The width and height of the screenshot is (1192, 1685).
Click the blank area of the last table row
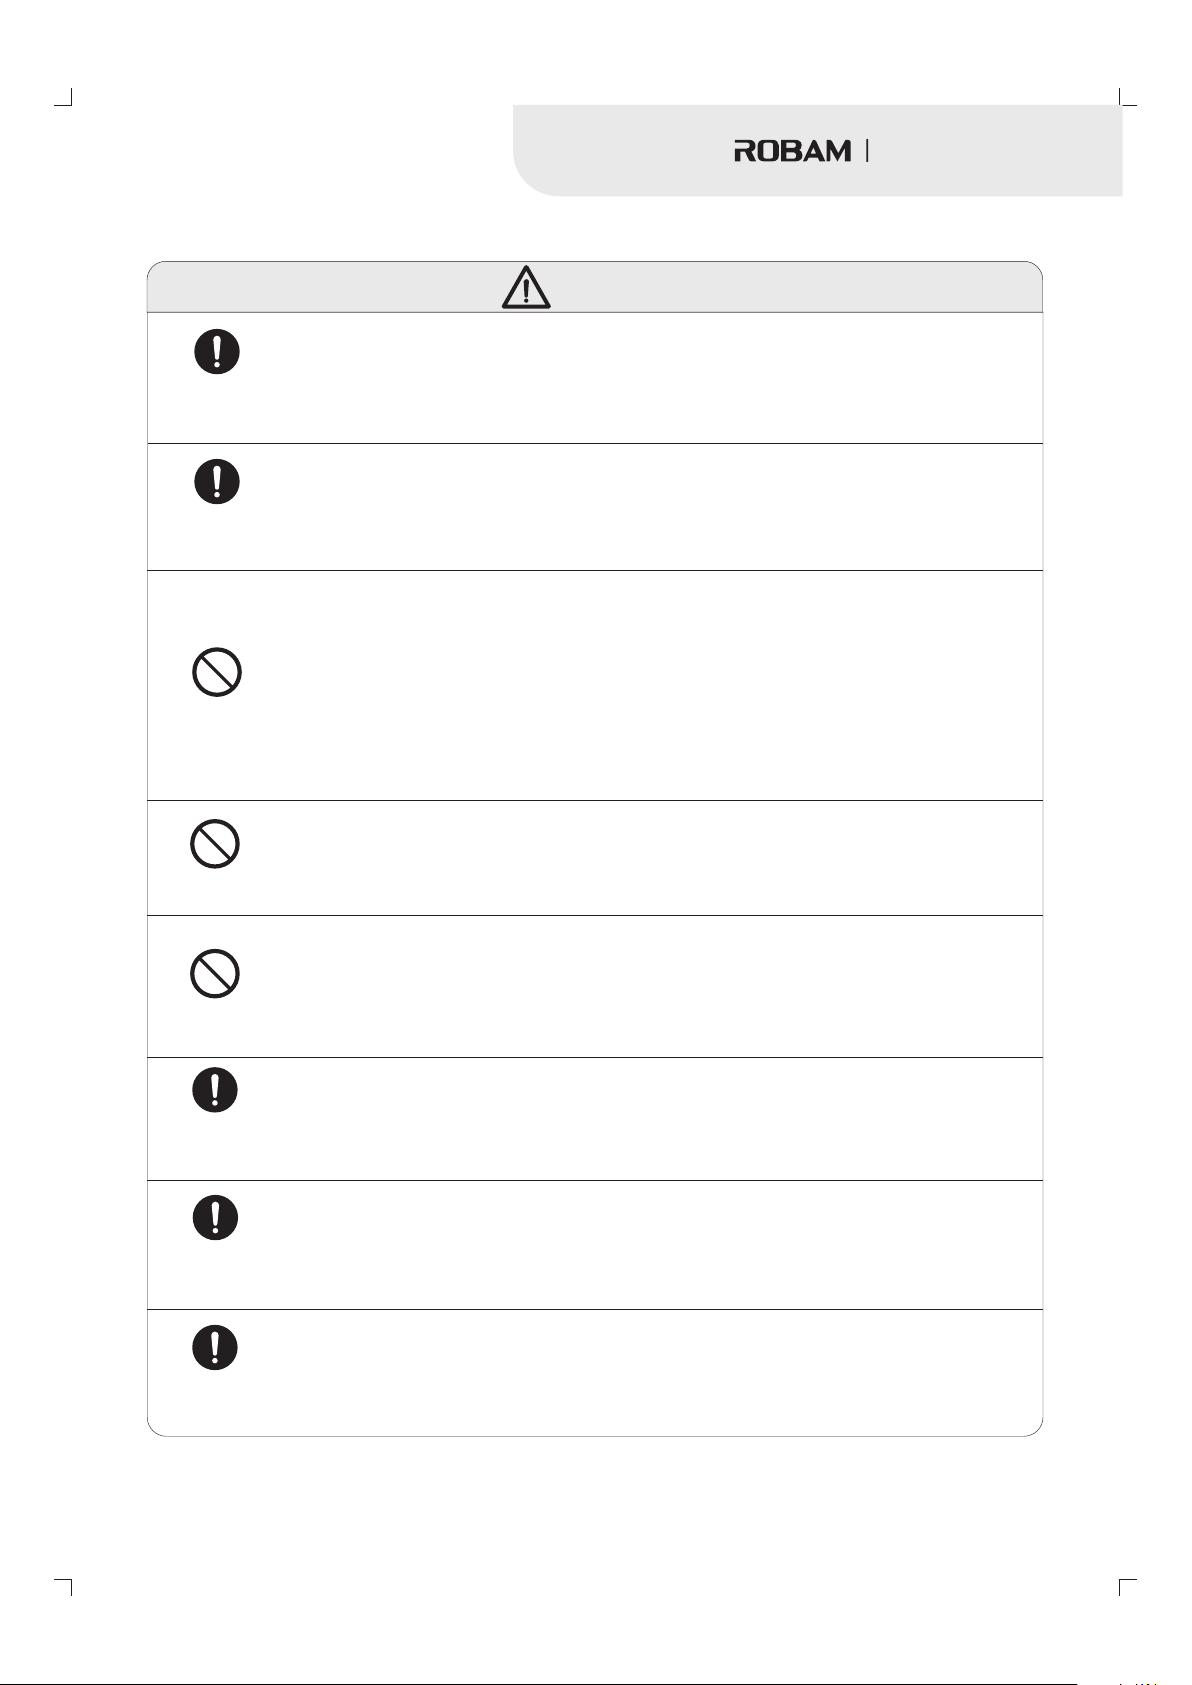tap(640, 1372)
